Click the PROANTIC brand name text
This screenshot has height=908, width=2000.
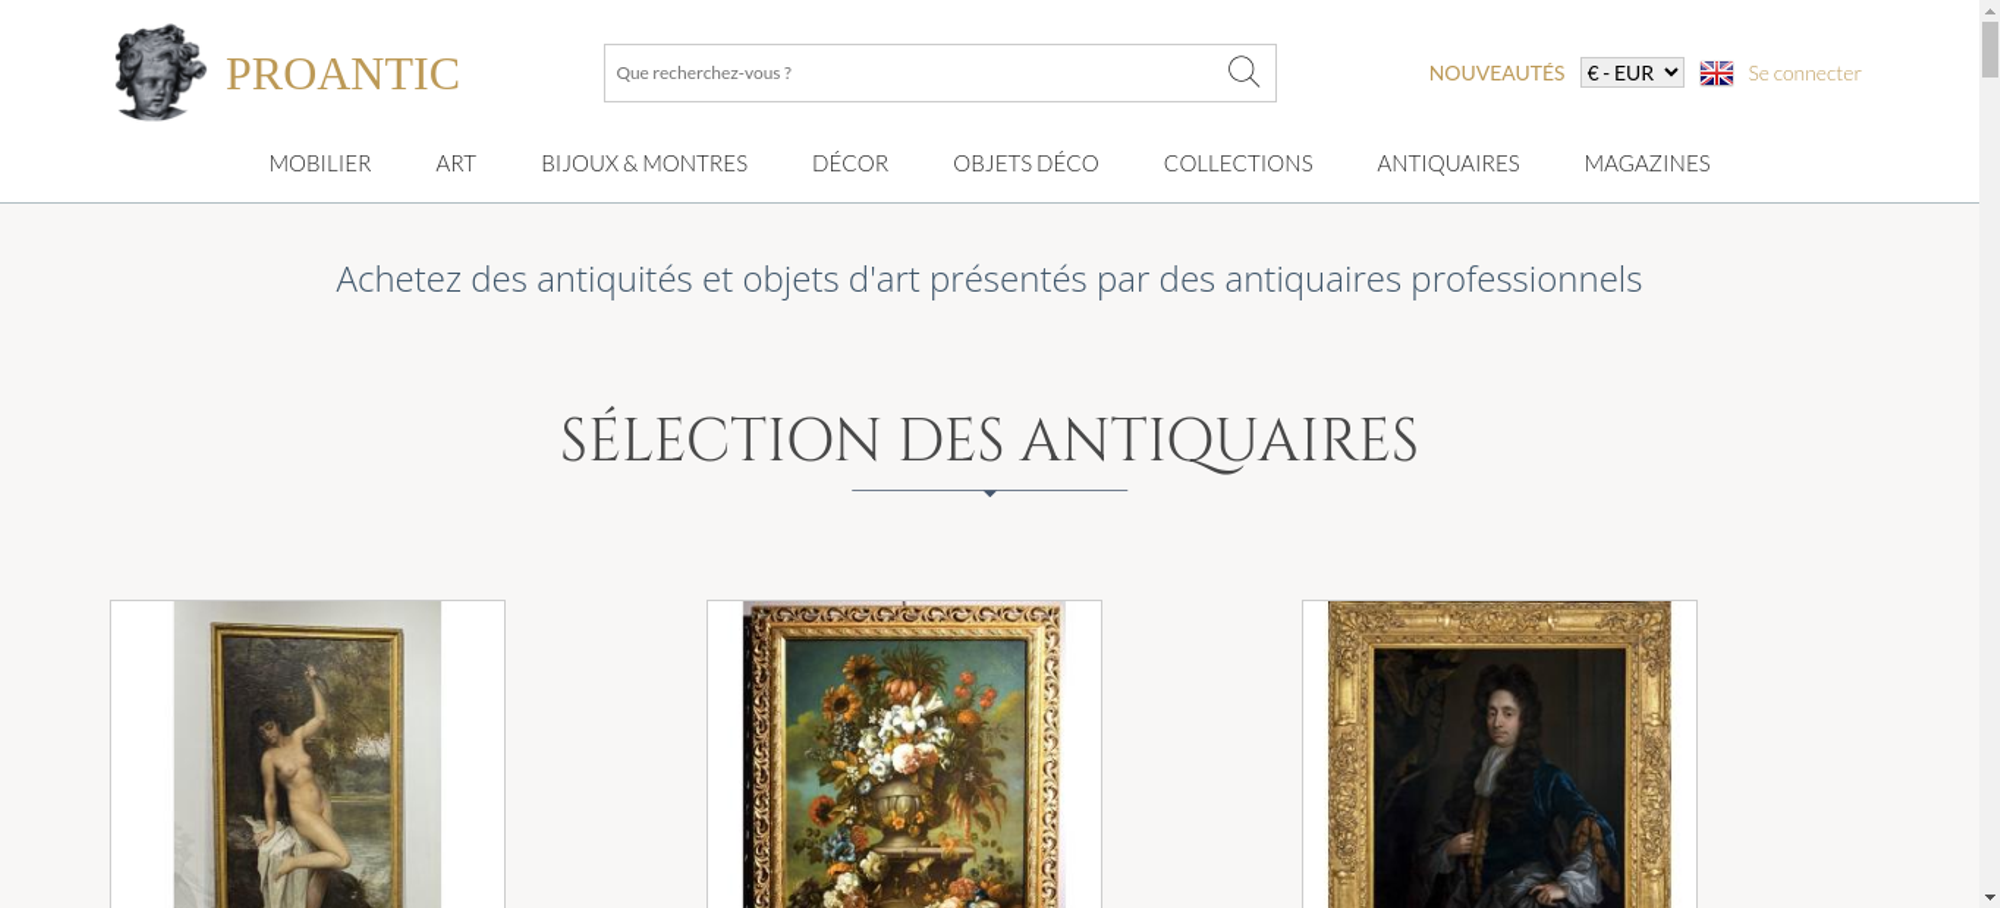pos(342,74)
